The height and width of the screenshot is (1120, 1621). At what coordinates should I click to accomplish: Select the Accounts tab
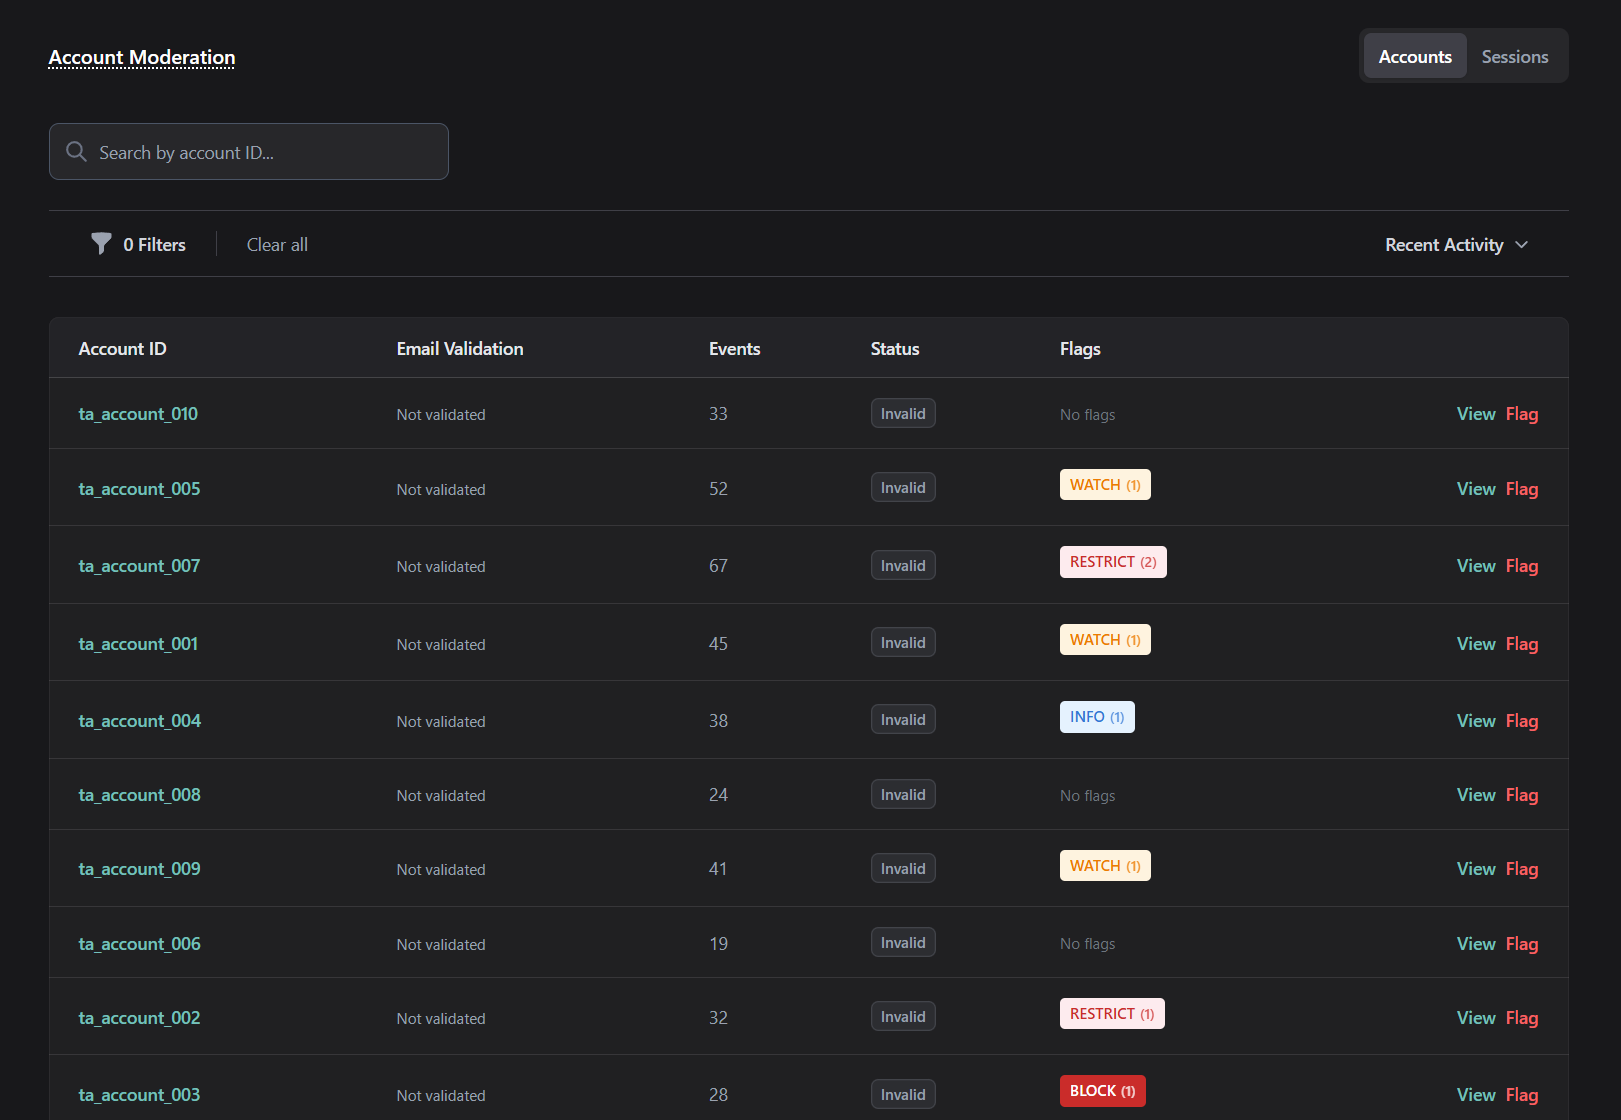[1414, 57]
